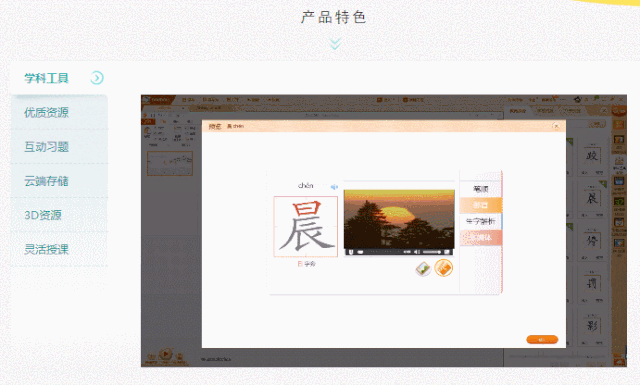
Task: Select the 晨 character card in panel
Action: 591,198
